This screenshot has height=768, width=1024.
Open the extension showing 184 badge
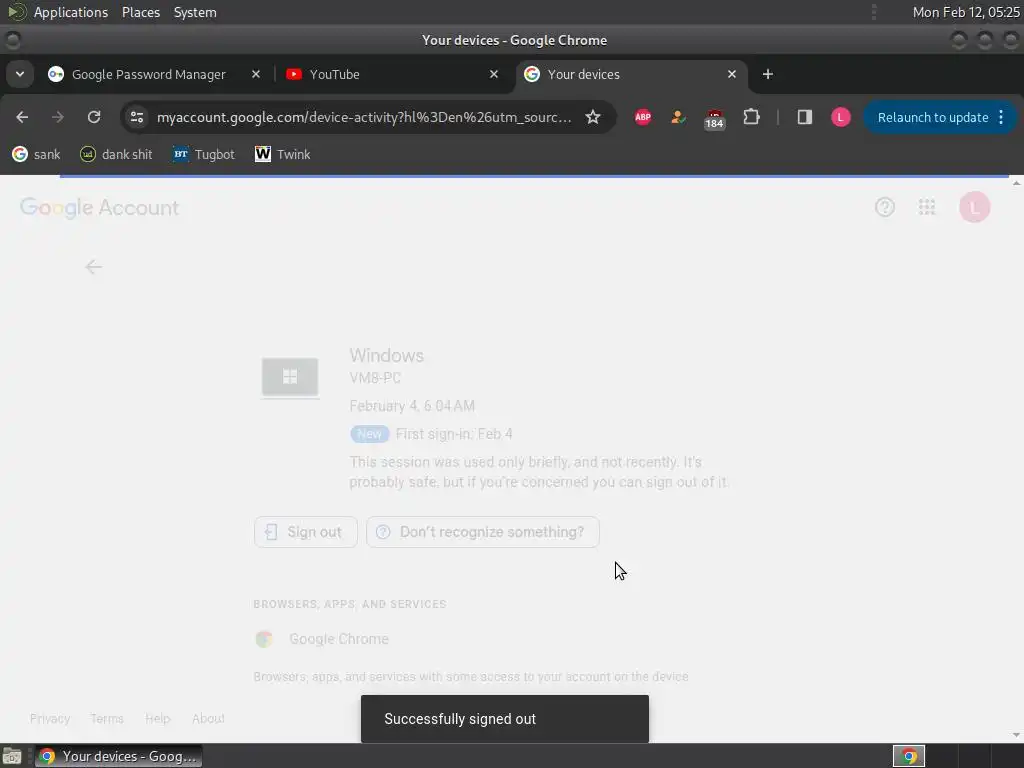coord(714,119)
